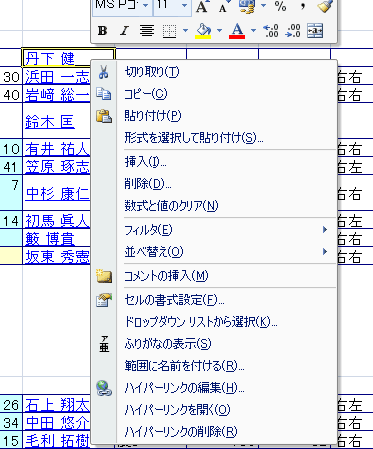Viewport: 373px width, 449px height.
Task: Toggle Italic in the mini toolbar
Action: pyautogui.click(x=124, y=31)
